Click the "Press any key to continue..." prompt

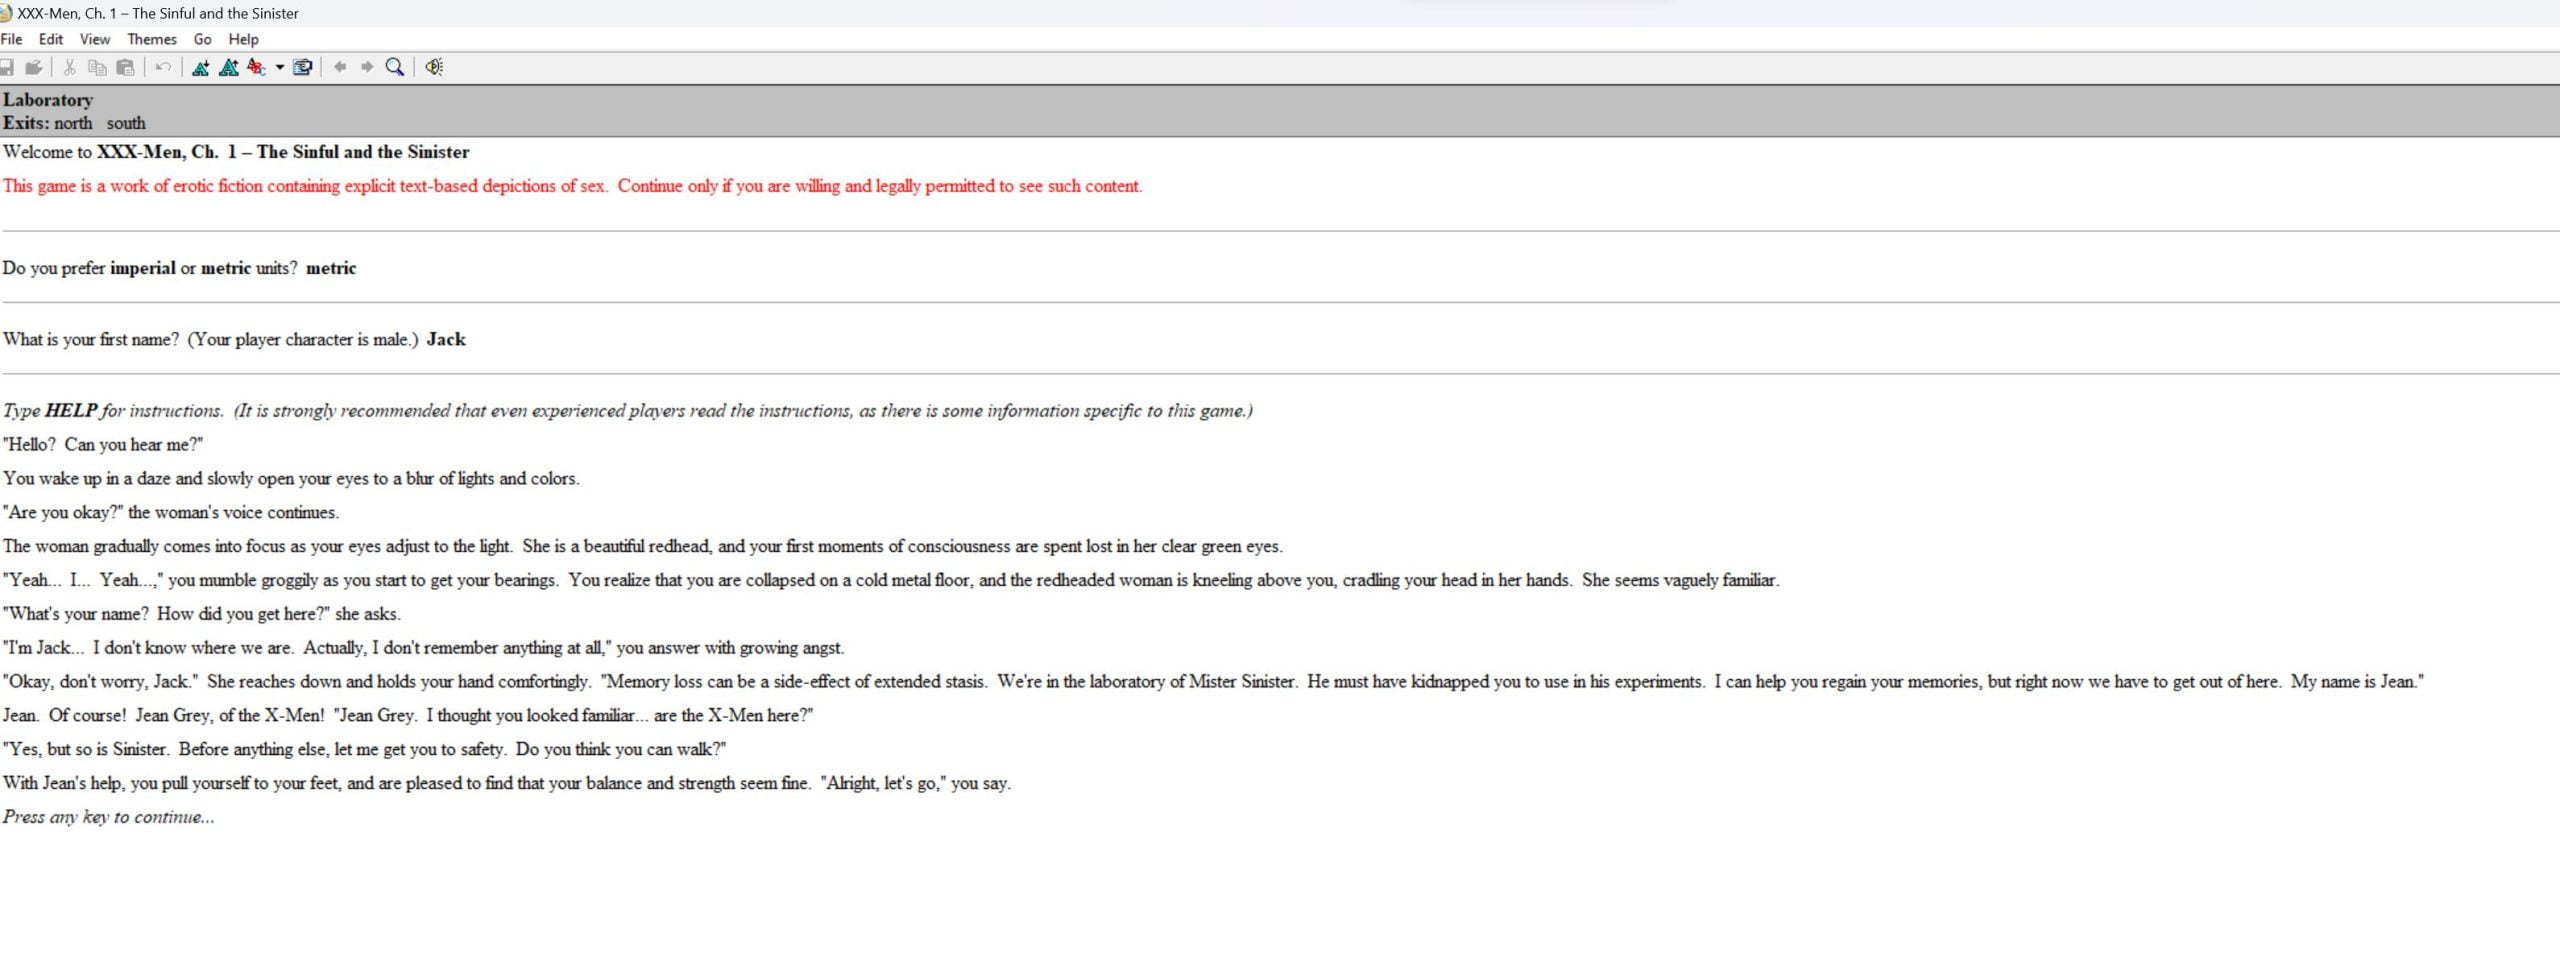pyautogui.click(x=108, y=817)
